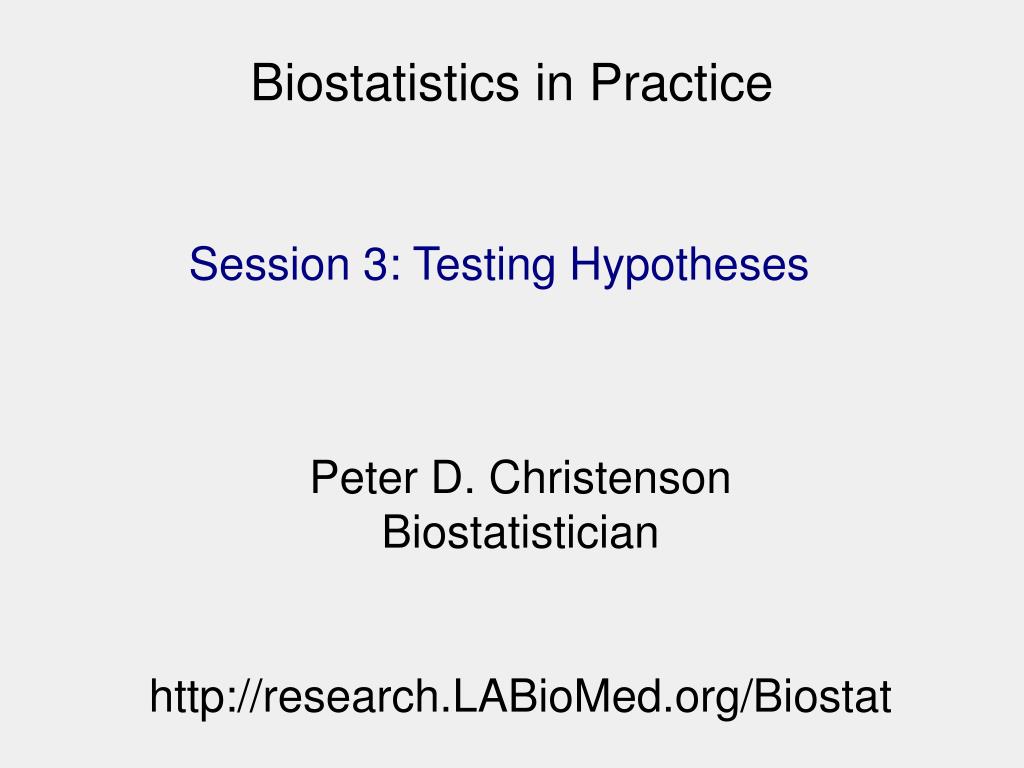Select the blue "Session 3: Testing Hypotheses" subtitle
Image resolution: width=1024 pixels, height=768 pixels.
(499, 265)
